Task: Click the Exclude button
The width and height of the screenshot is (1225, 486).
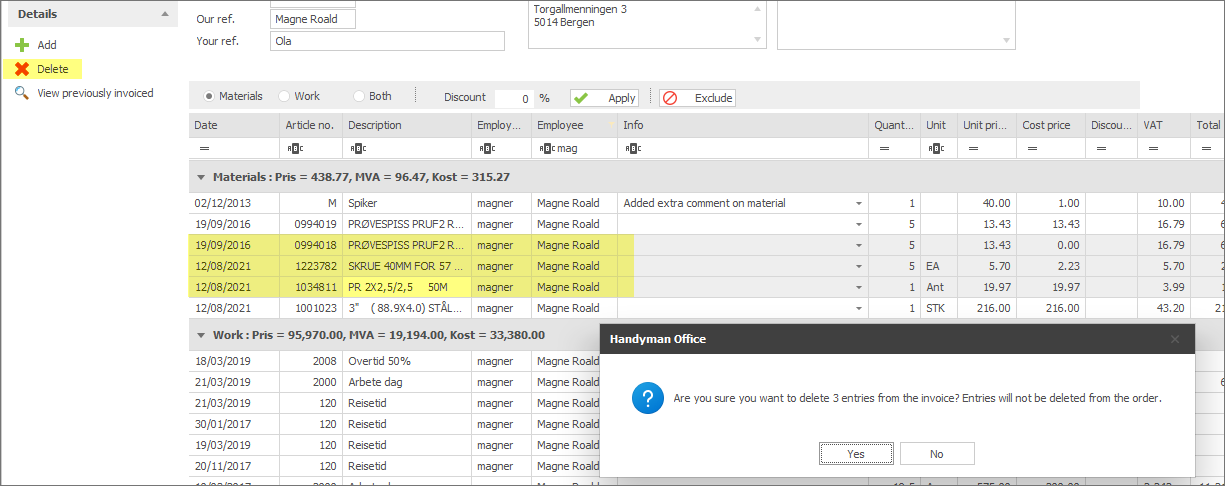Action: click(698, 98)
